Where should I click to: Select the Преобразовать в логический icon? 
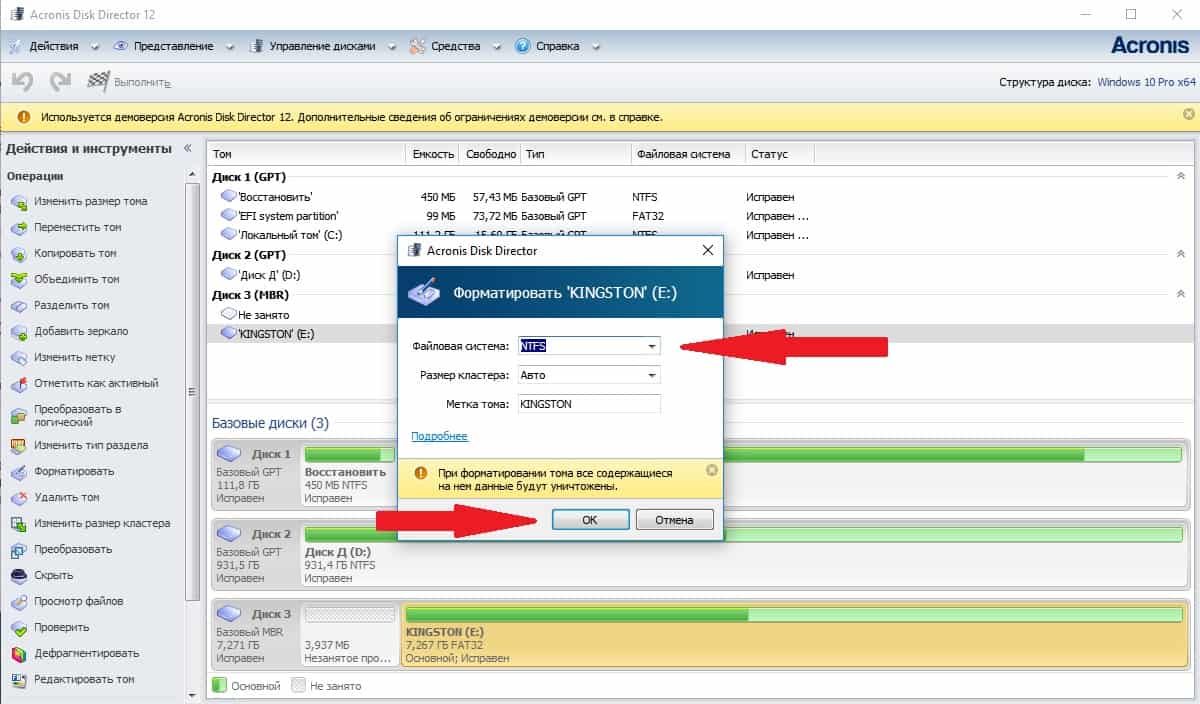point(18,415)
